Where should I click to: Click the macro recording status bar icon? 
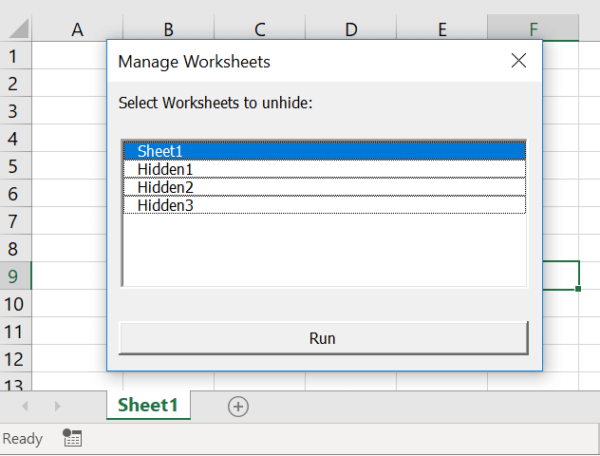(x=72, y=438)
